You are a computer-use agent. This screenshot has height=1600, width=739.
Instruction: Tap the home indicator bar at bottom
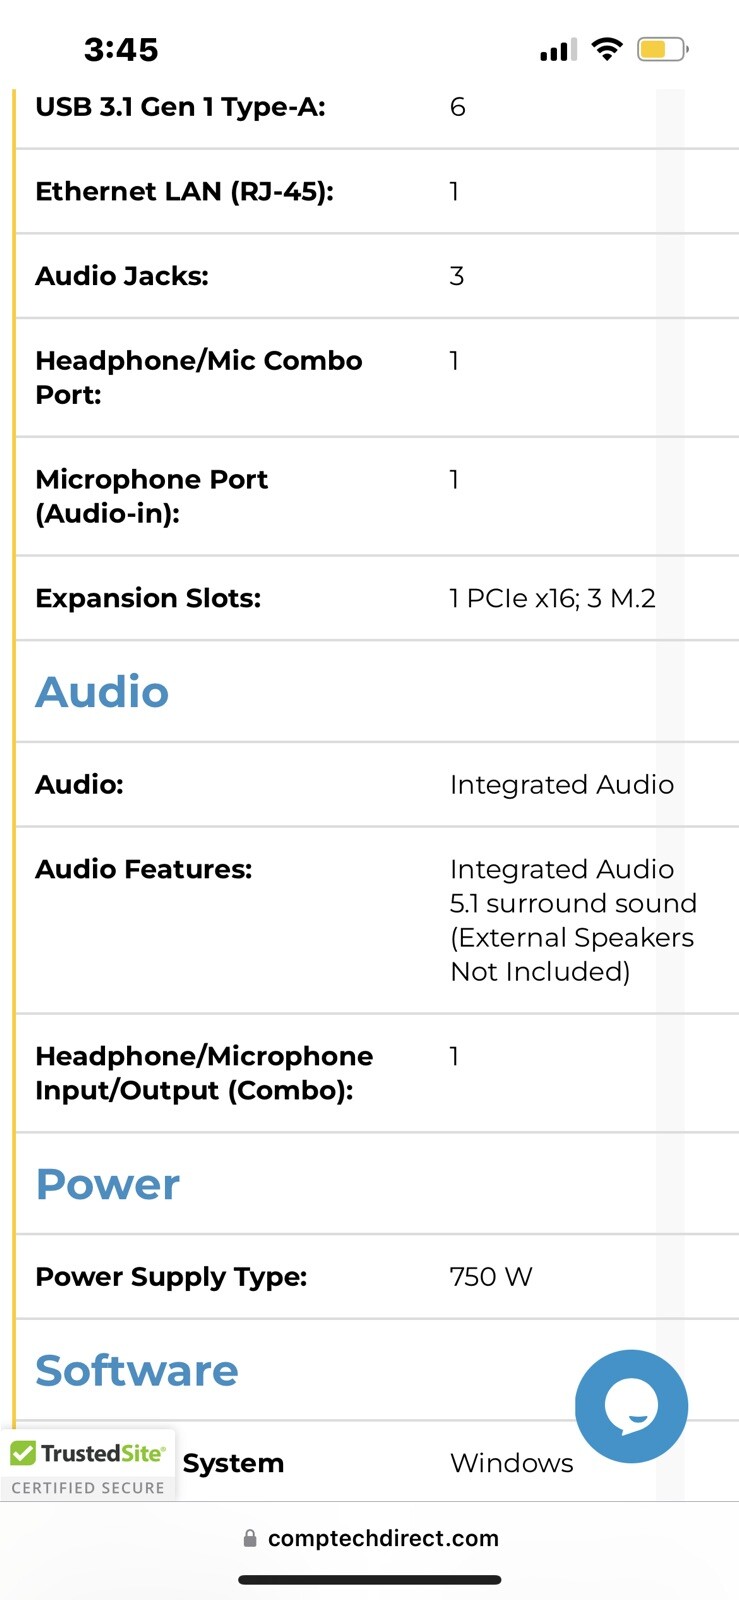(370, 1580)
